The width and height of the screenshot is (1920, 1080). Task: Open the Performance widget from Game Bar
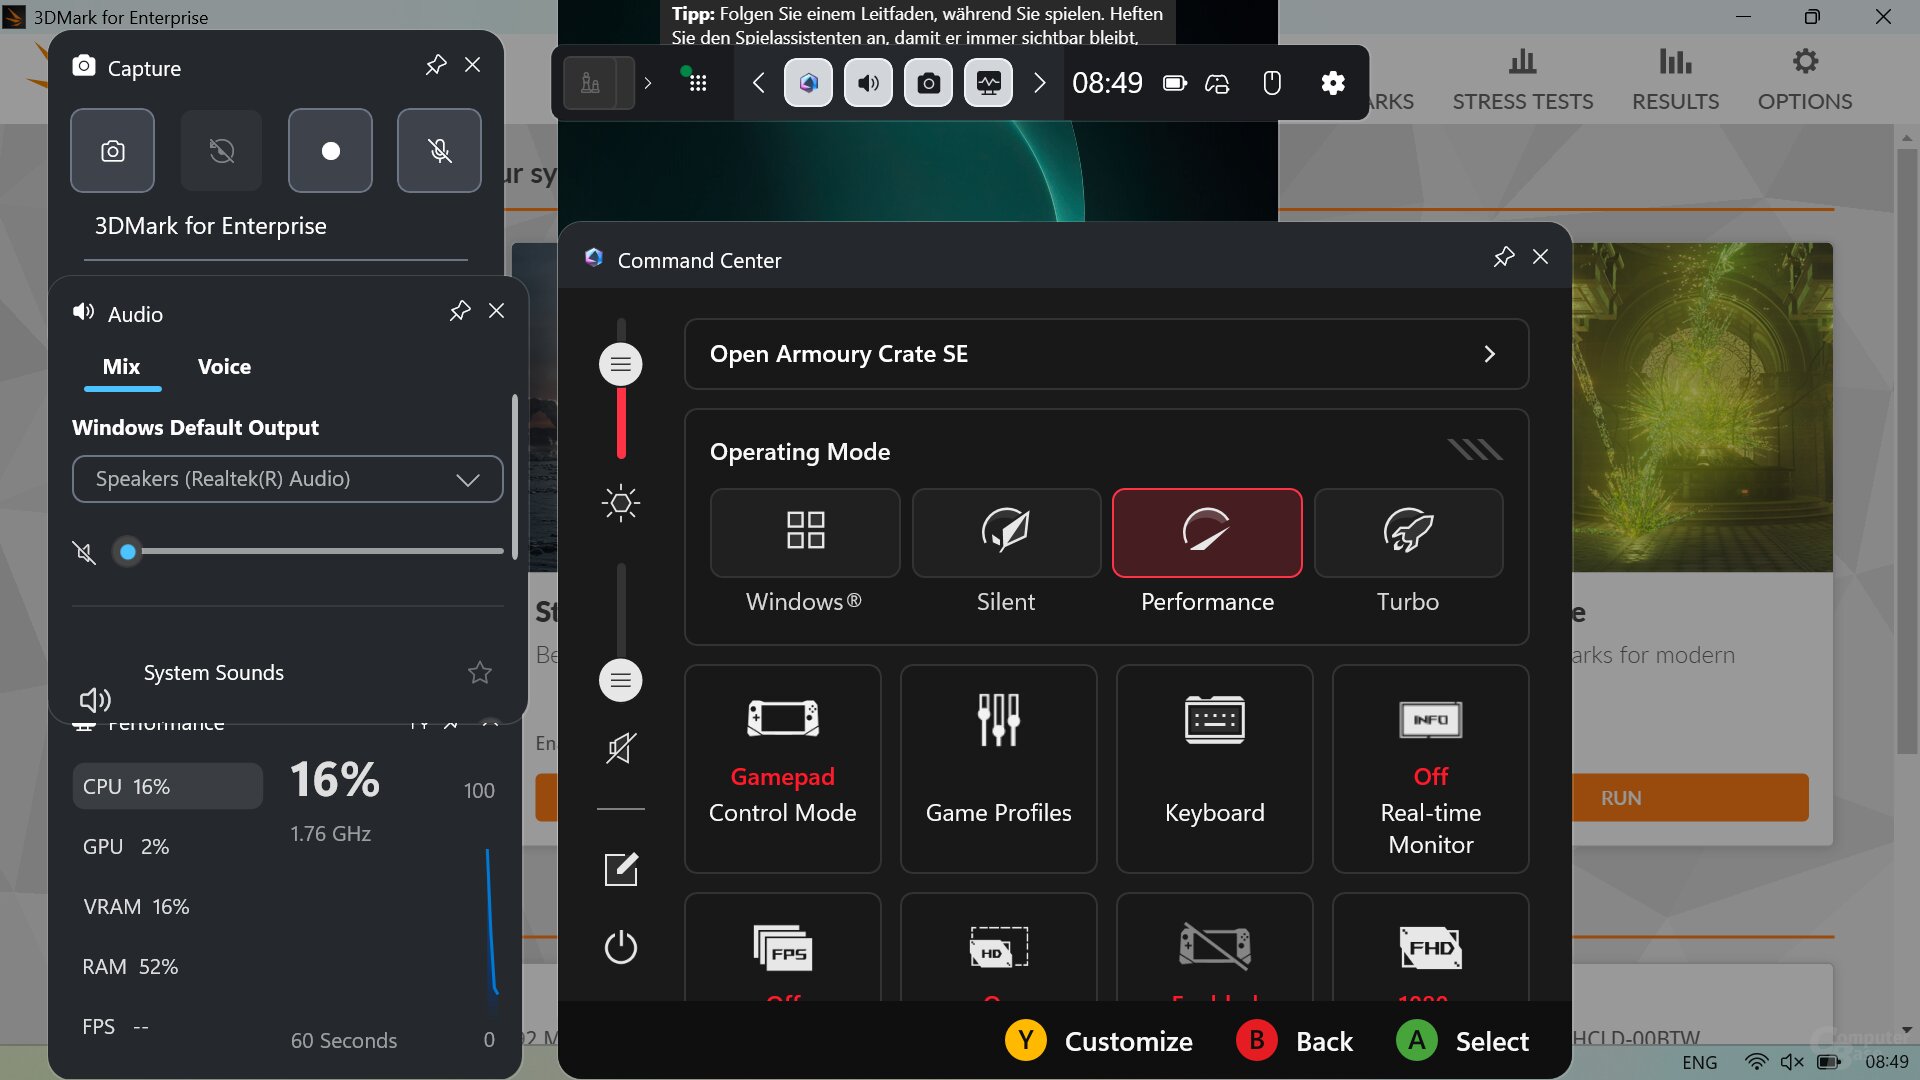click(x=988, y=83)
